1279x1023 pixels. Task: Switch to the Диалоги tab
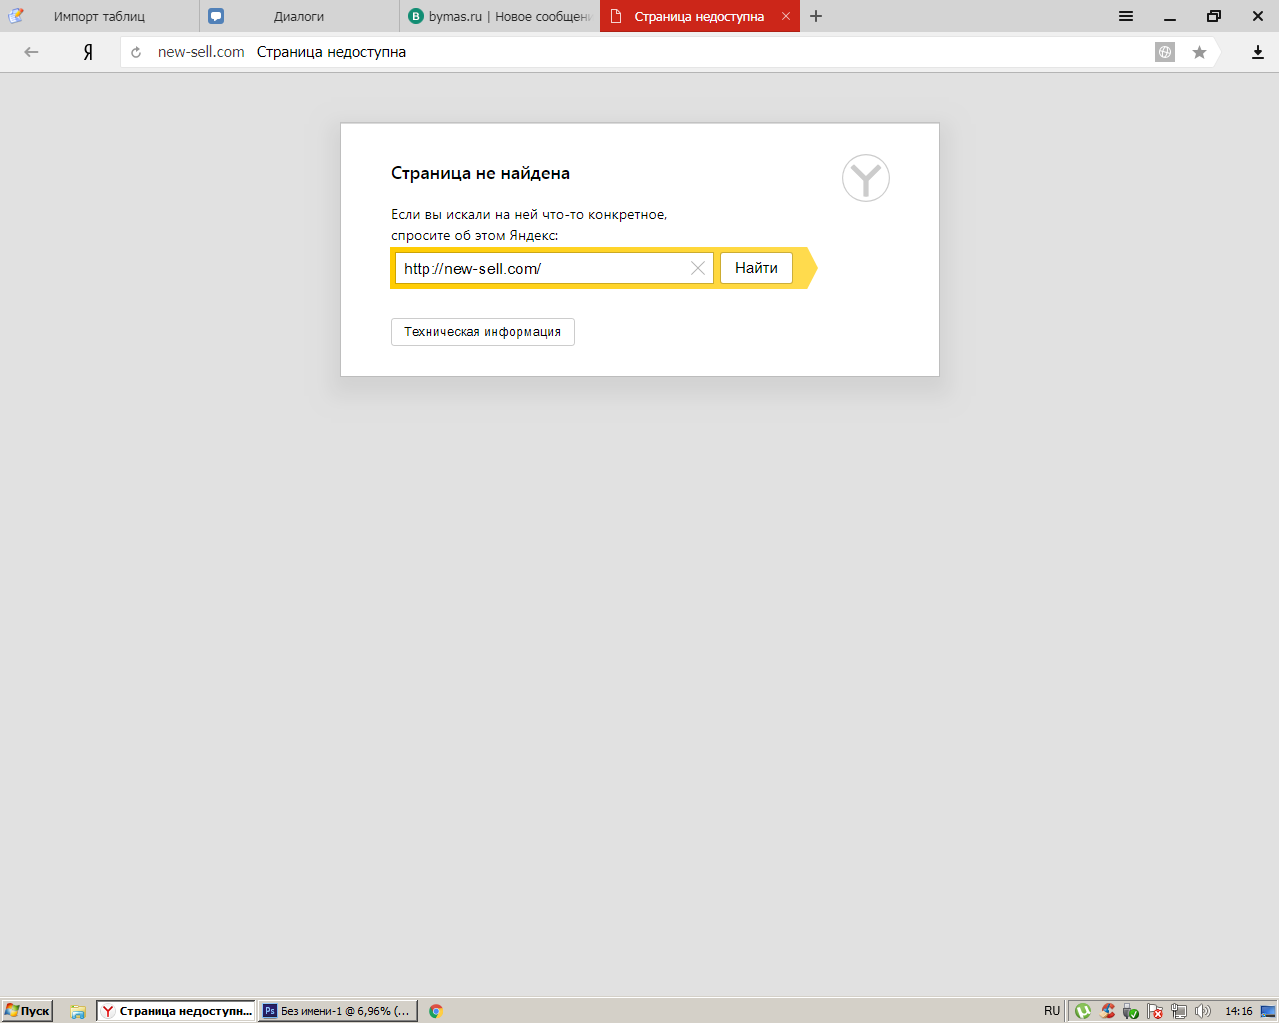point(299,16)
